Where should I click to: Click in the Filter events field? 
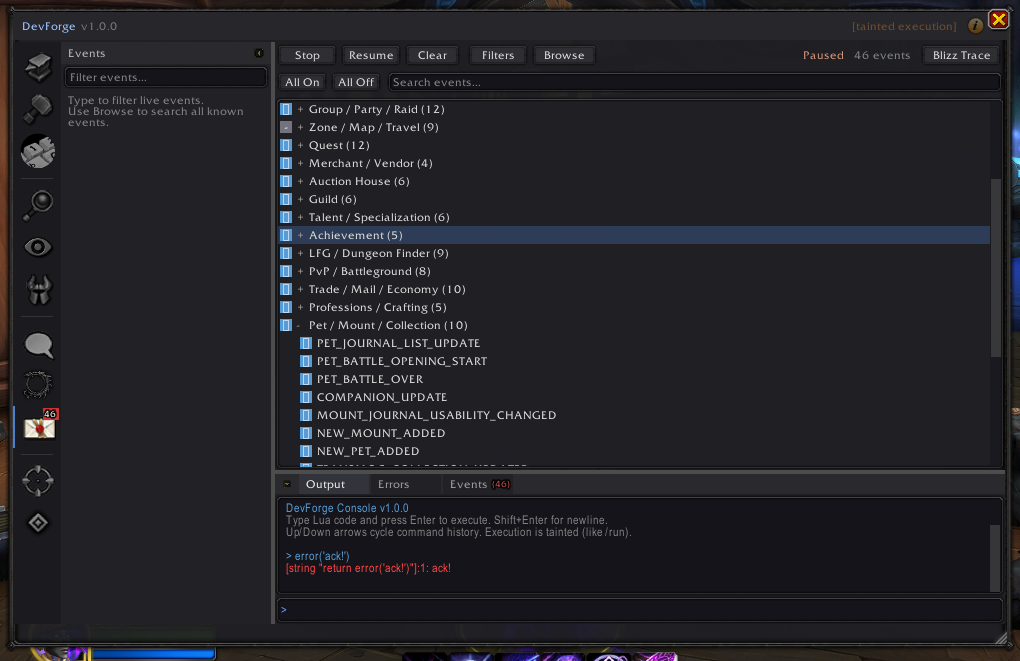pyautogui.click(x=165, y=77)
